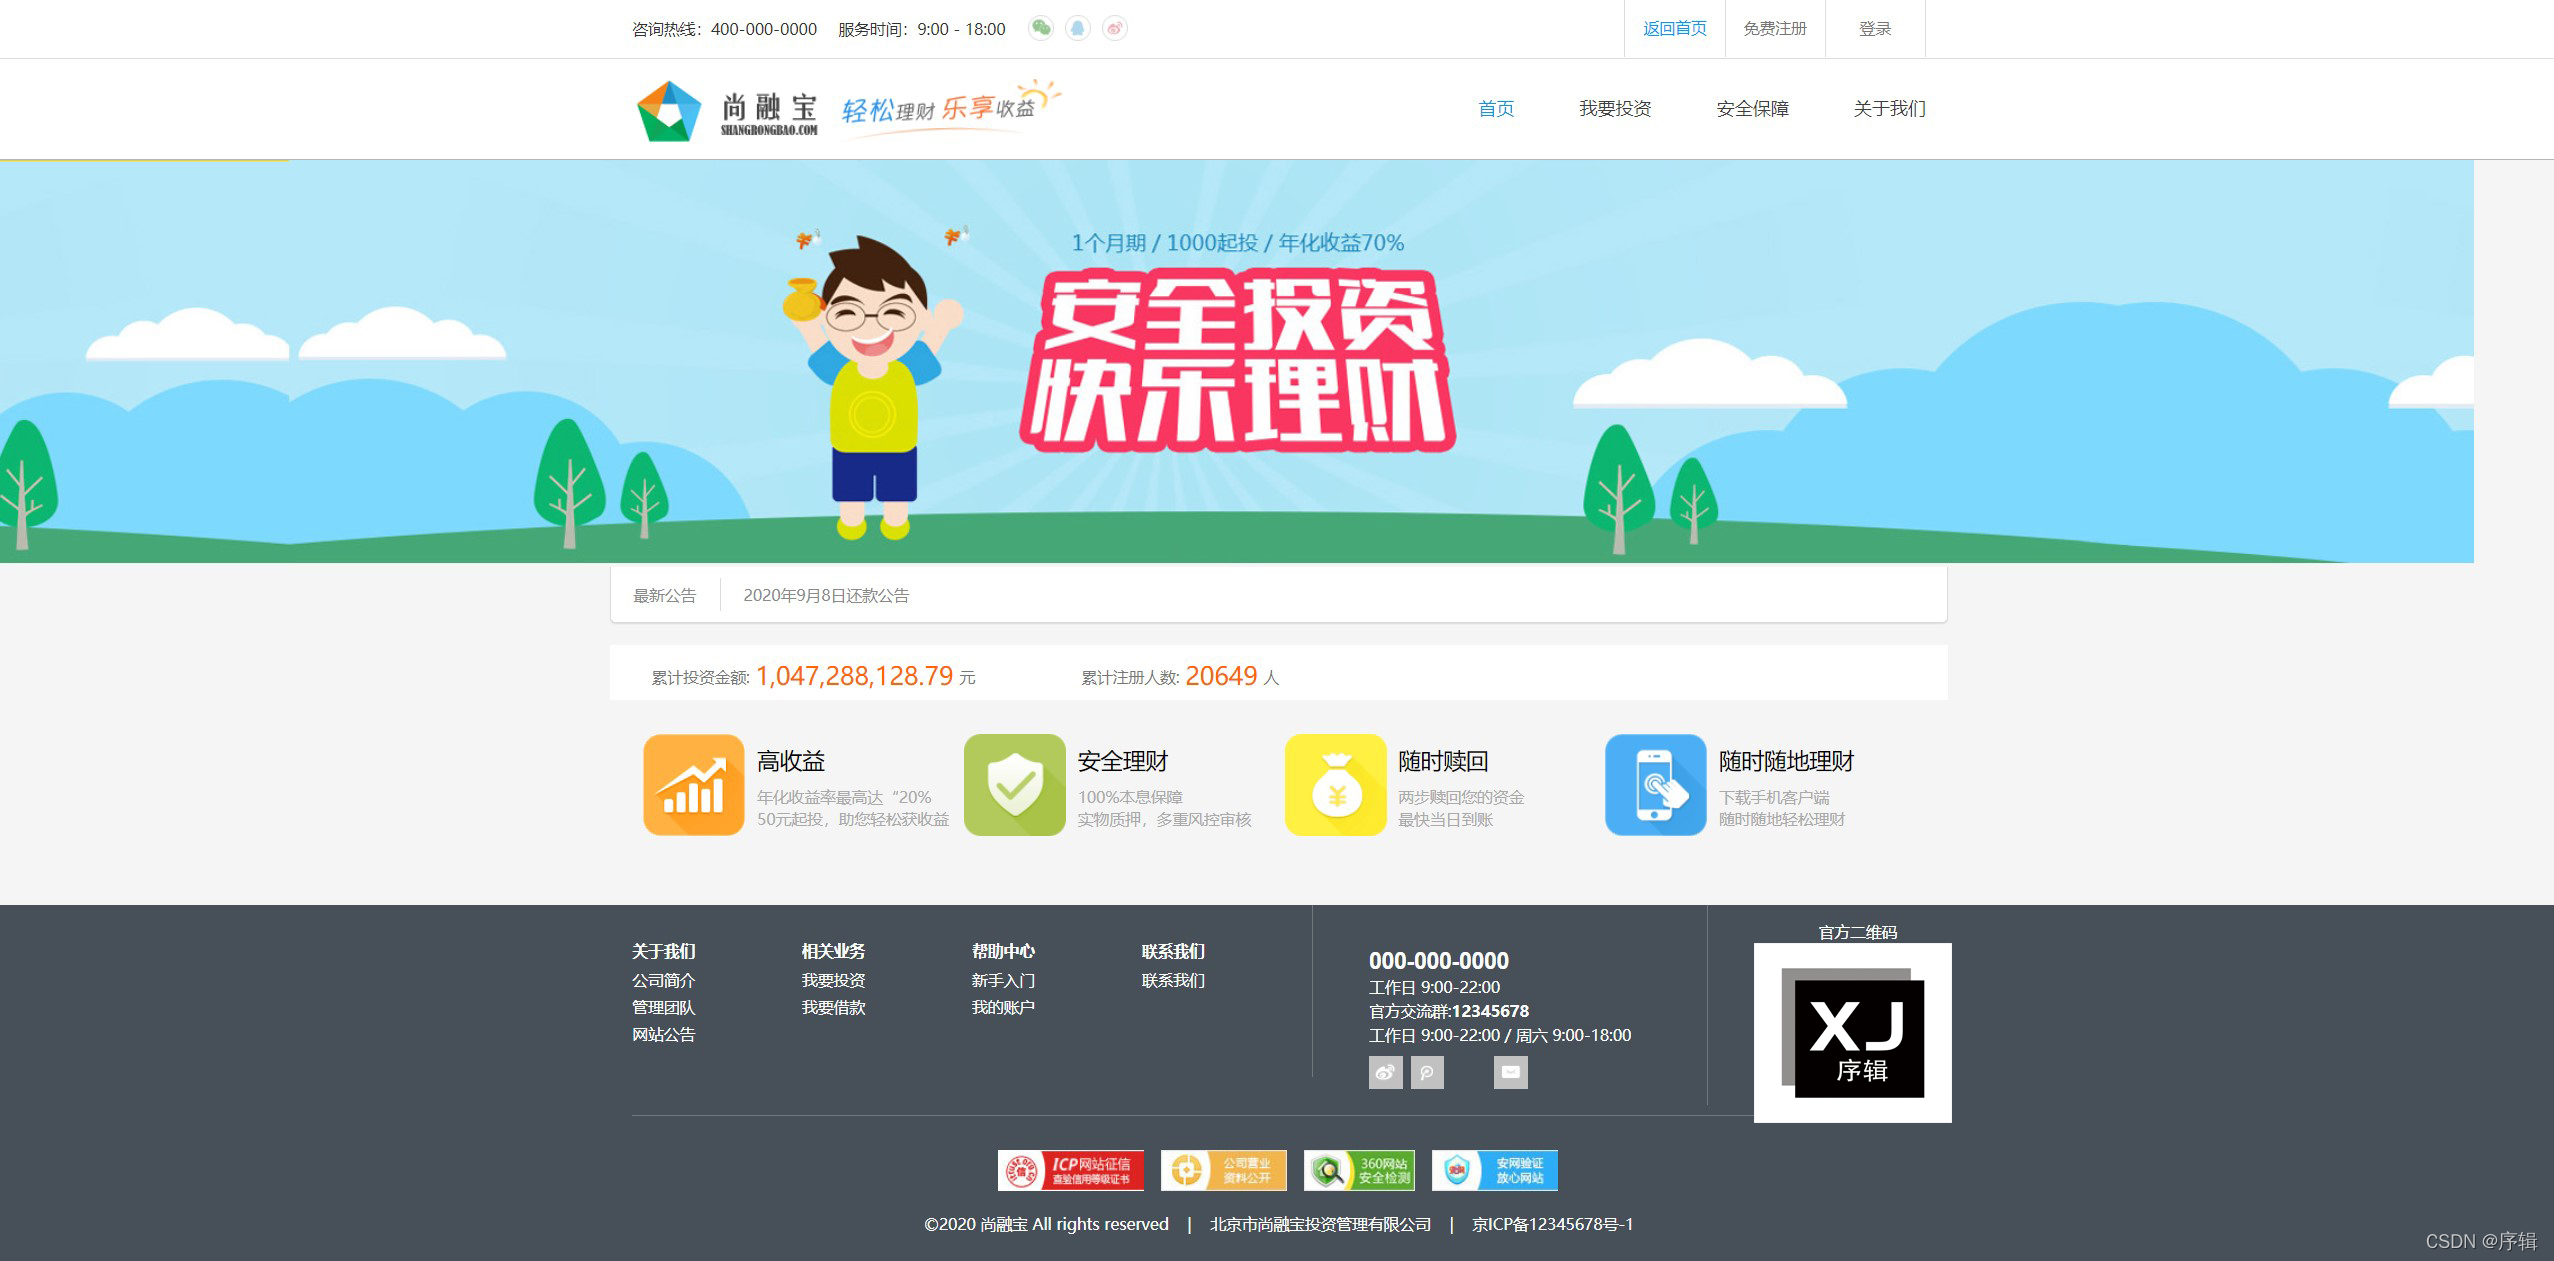
Task: Open the 2020年9月8日还款公告 announcement
Action: tap(826, 596)
